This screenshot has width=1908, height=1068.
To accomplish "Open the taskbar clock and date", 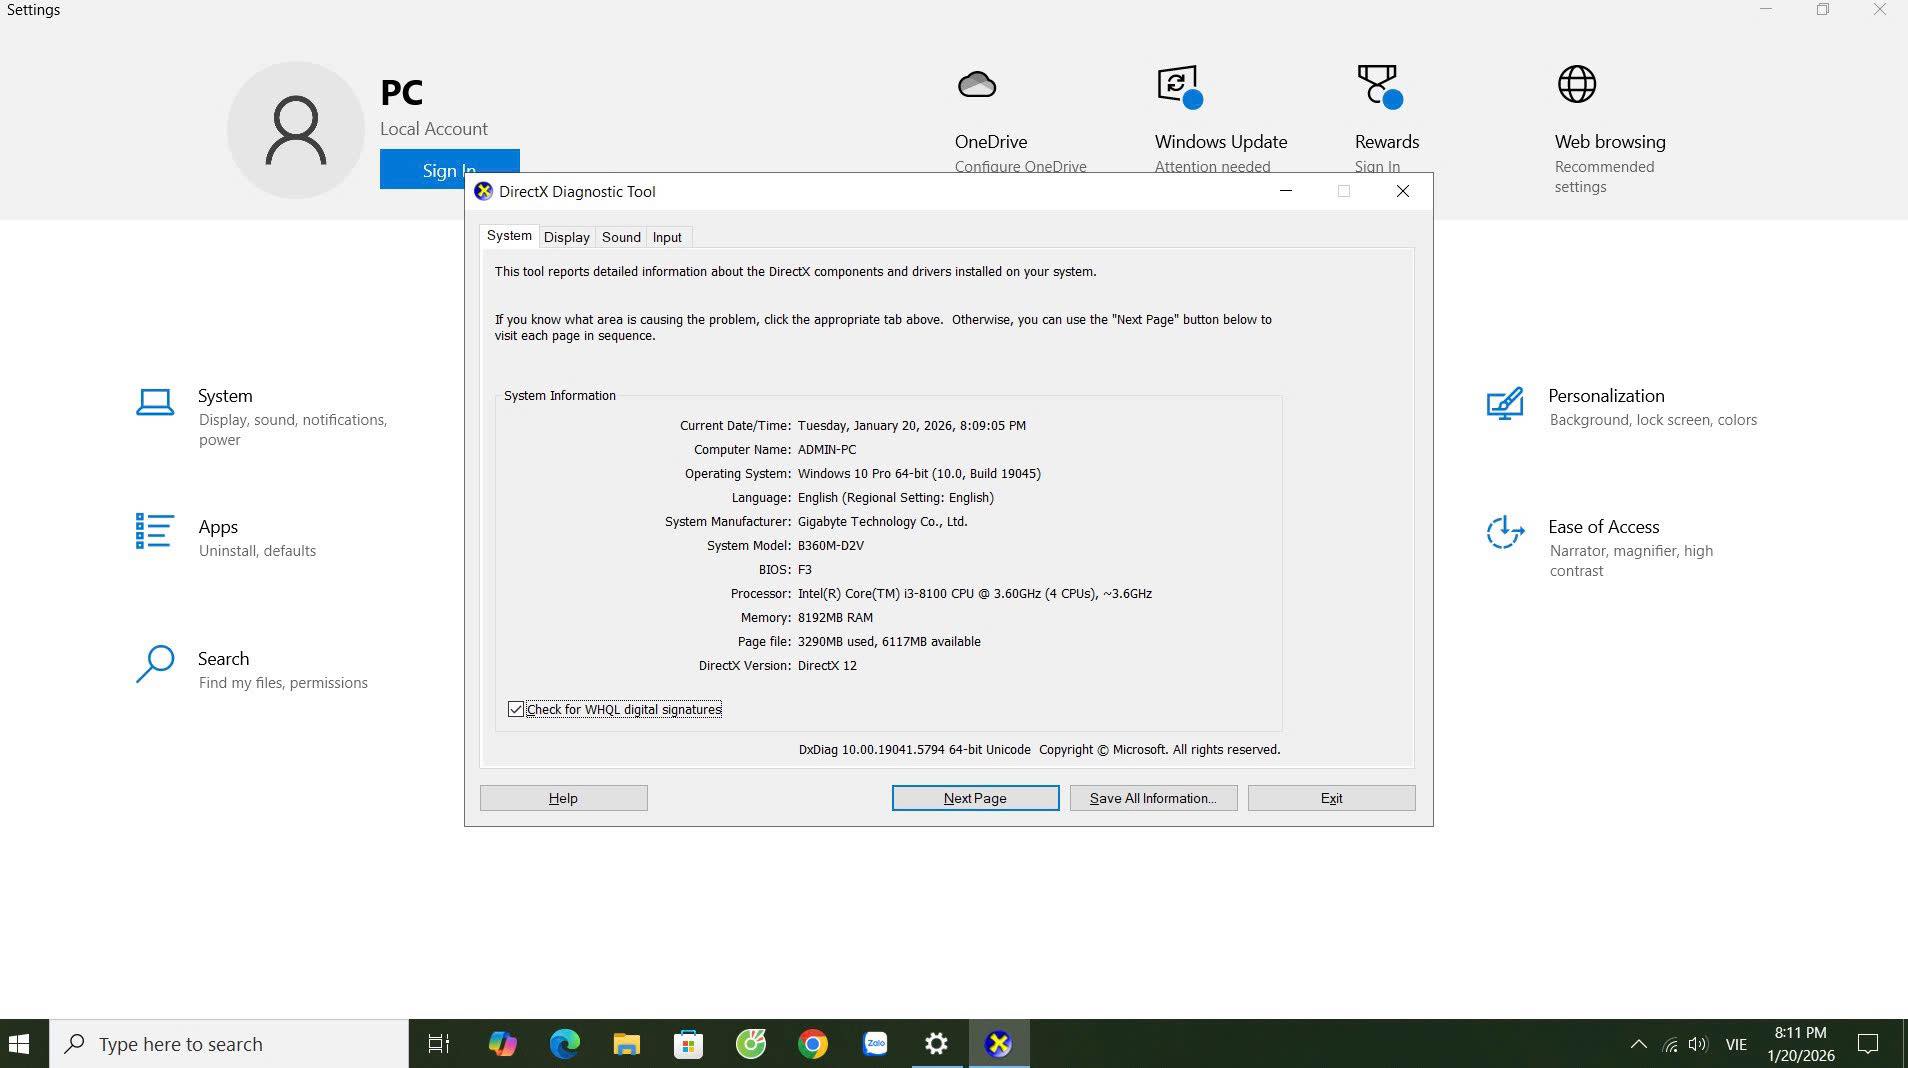I will (1800, 1044).
